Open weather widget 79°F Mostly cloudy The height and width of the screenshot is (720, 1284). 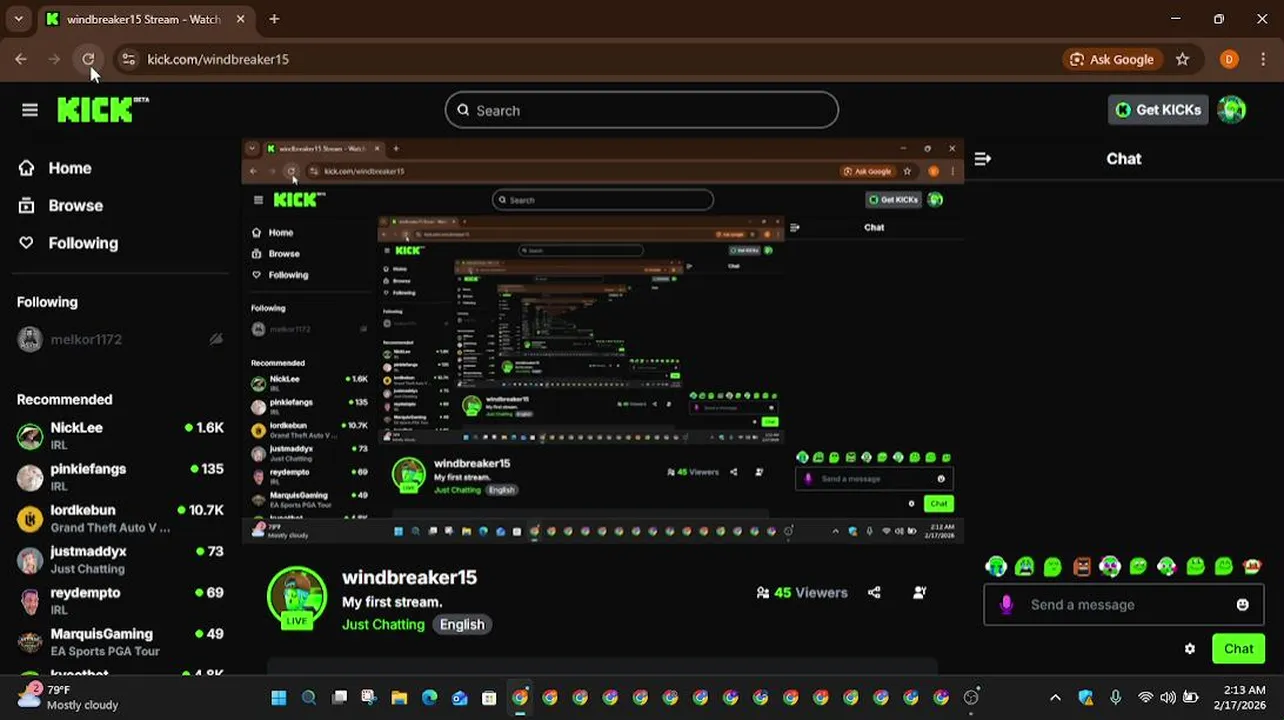pos(70,697)
